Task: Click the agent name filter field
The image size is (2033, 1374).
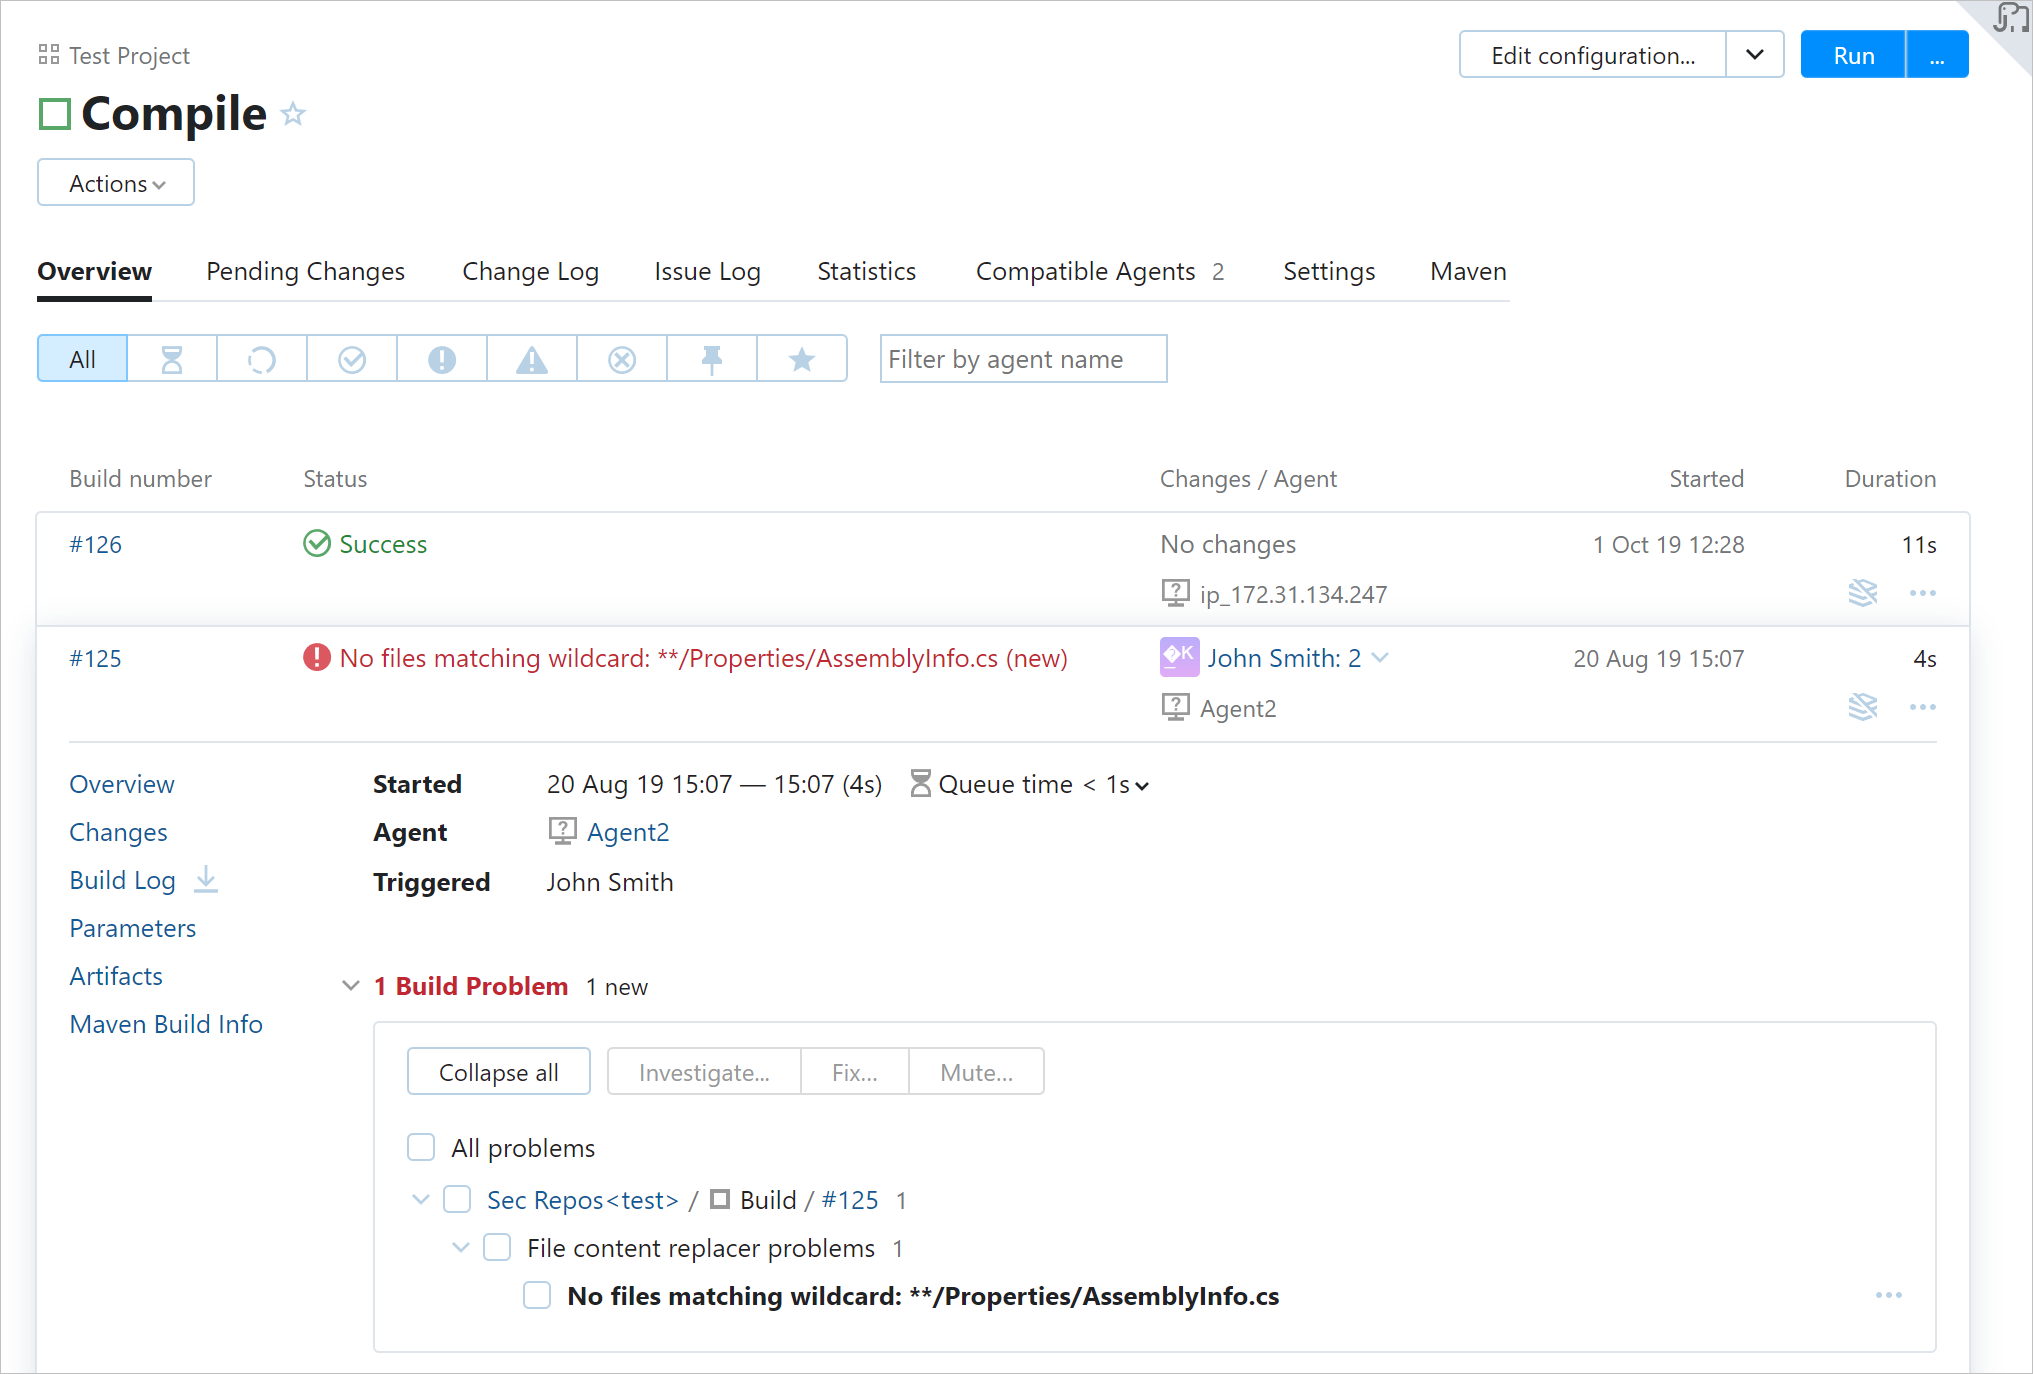Action: click(x=1022, y=358)
